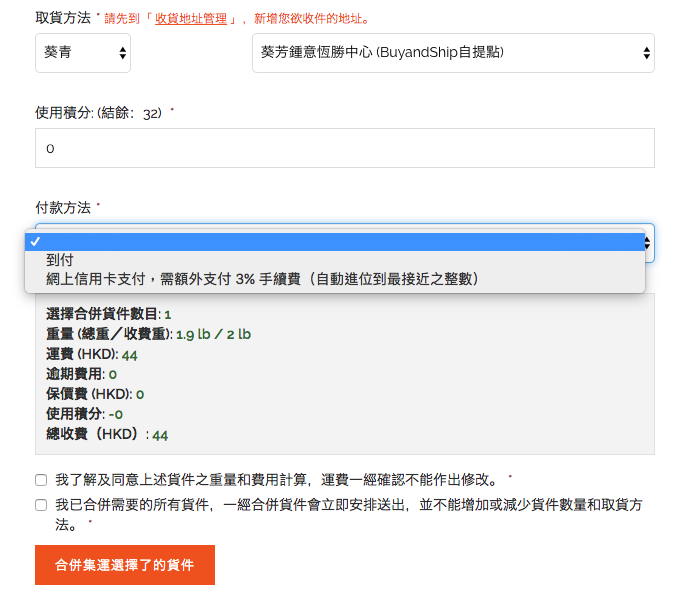Image resolution: width=693 pixels, height=596 pixels.
Task: Choose 網上信用卡支付 with 3% fee option
Action: point(262,279)
